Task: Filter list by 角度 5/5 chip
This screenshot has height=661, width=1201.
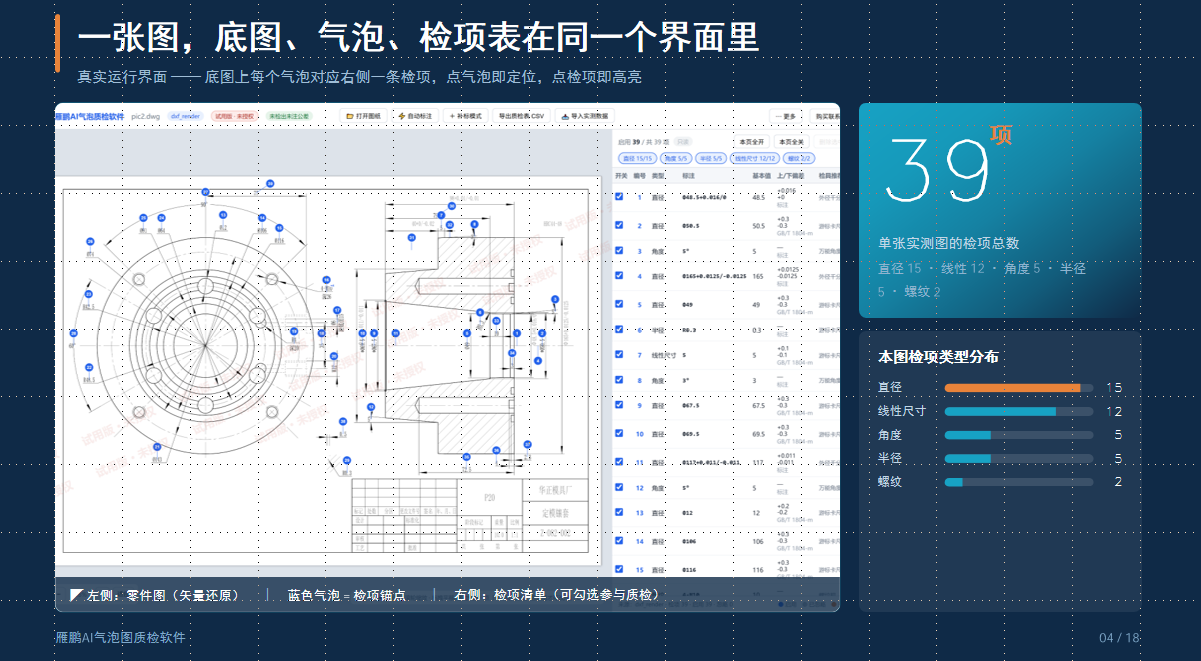Action: (x=676, y=158)
